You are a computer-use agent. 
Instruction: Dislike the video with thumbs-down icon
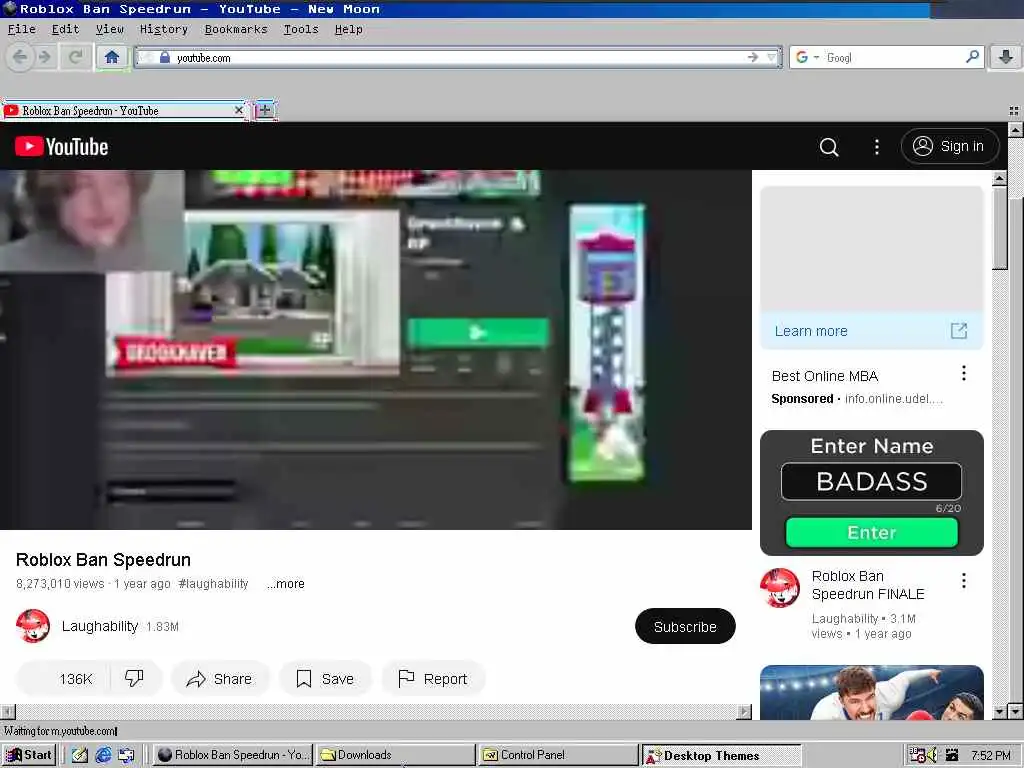(134, 679)
